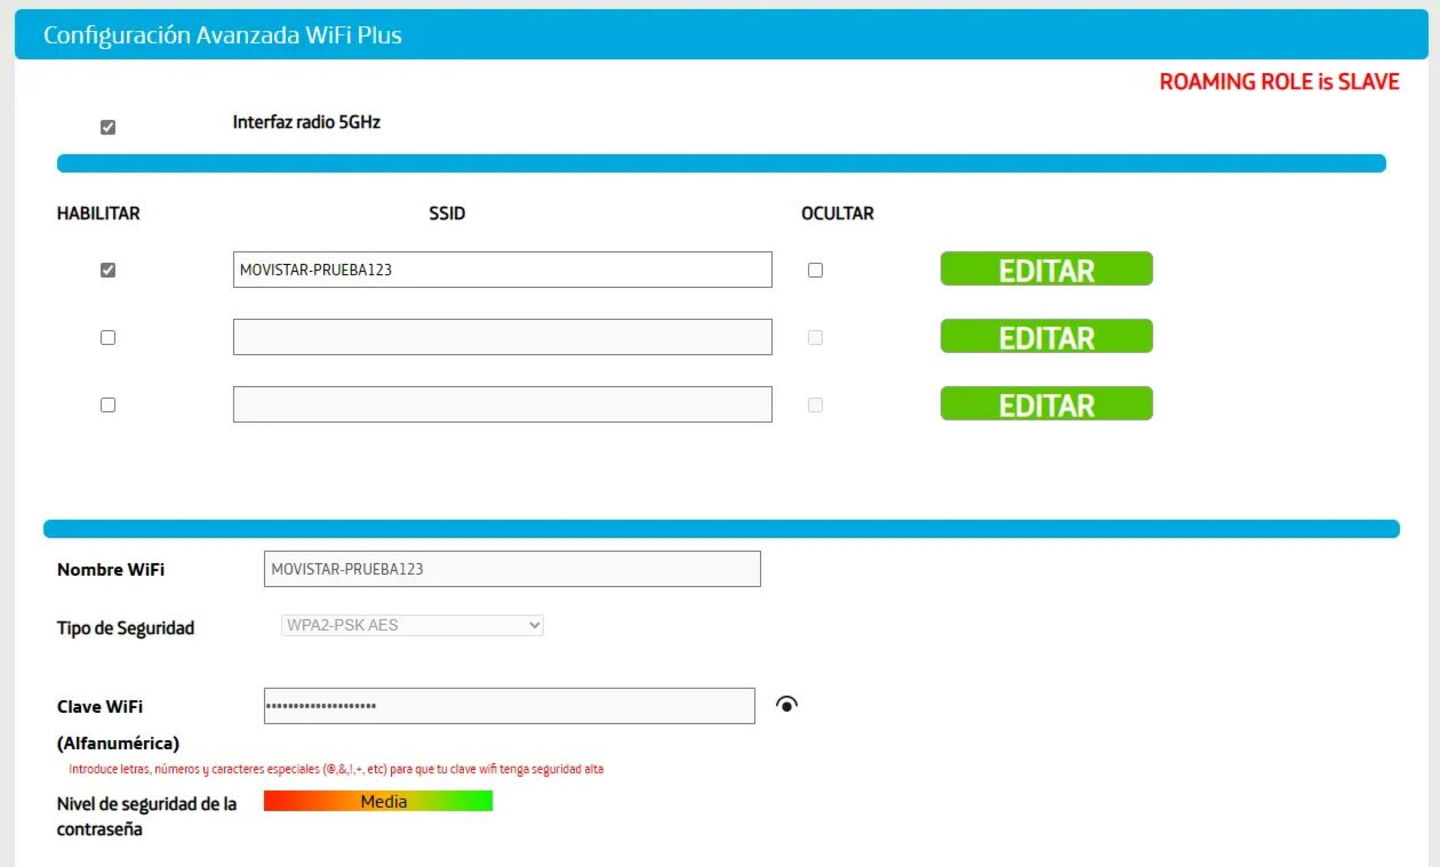The width and height of the screenshot is (1440, 867).
Task: Click the red password hint text
Action: coord(336,769)
